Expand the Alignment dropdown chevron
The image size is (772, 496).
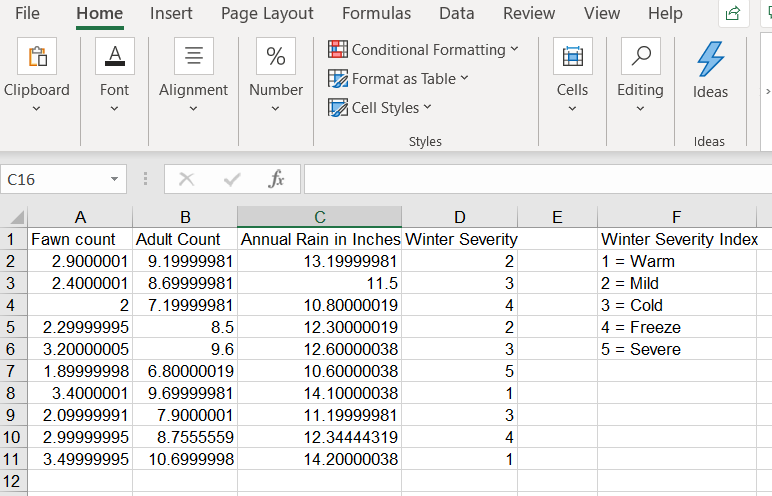193,108
